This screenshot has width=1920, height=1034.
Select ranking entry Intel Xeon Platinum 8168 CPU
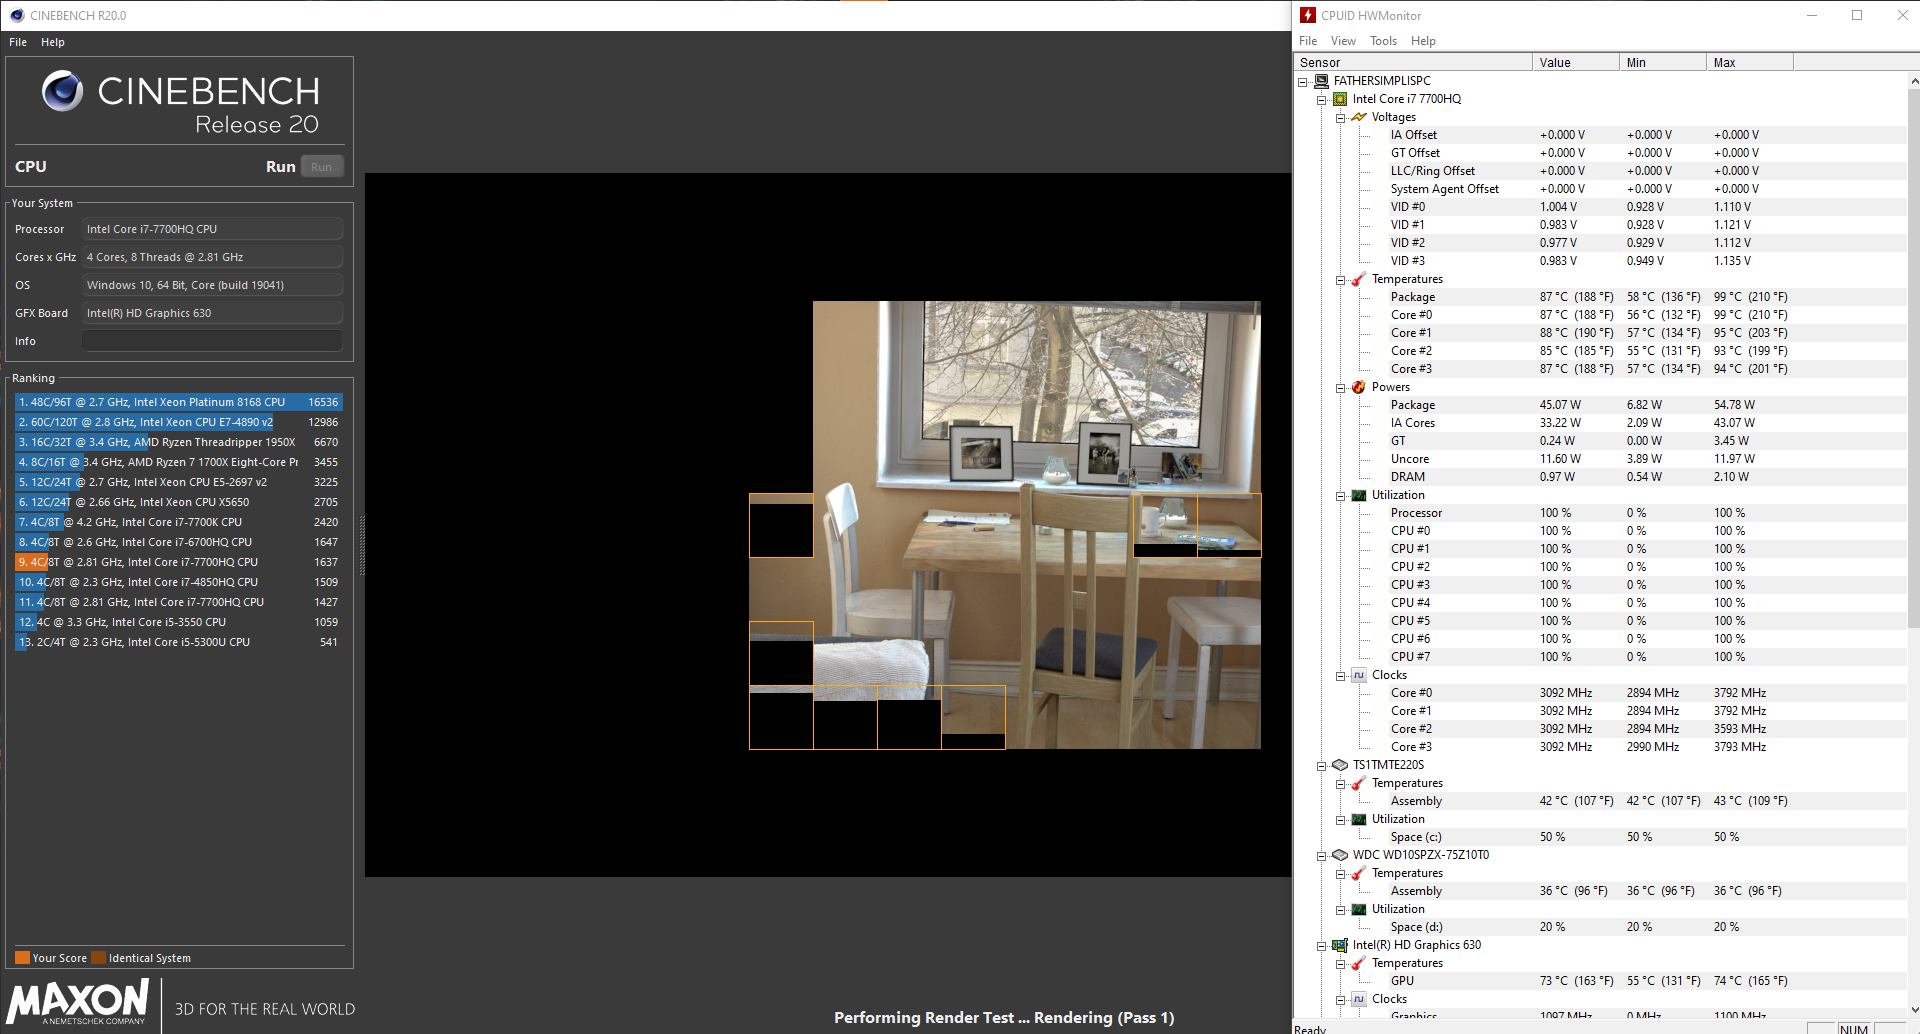point(179,402)
